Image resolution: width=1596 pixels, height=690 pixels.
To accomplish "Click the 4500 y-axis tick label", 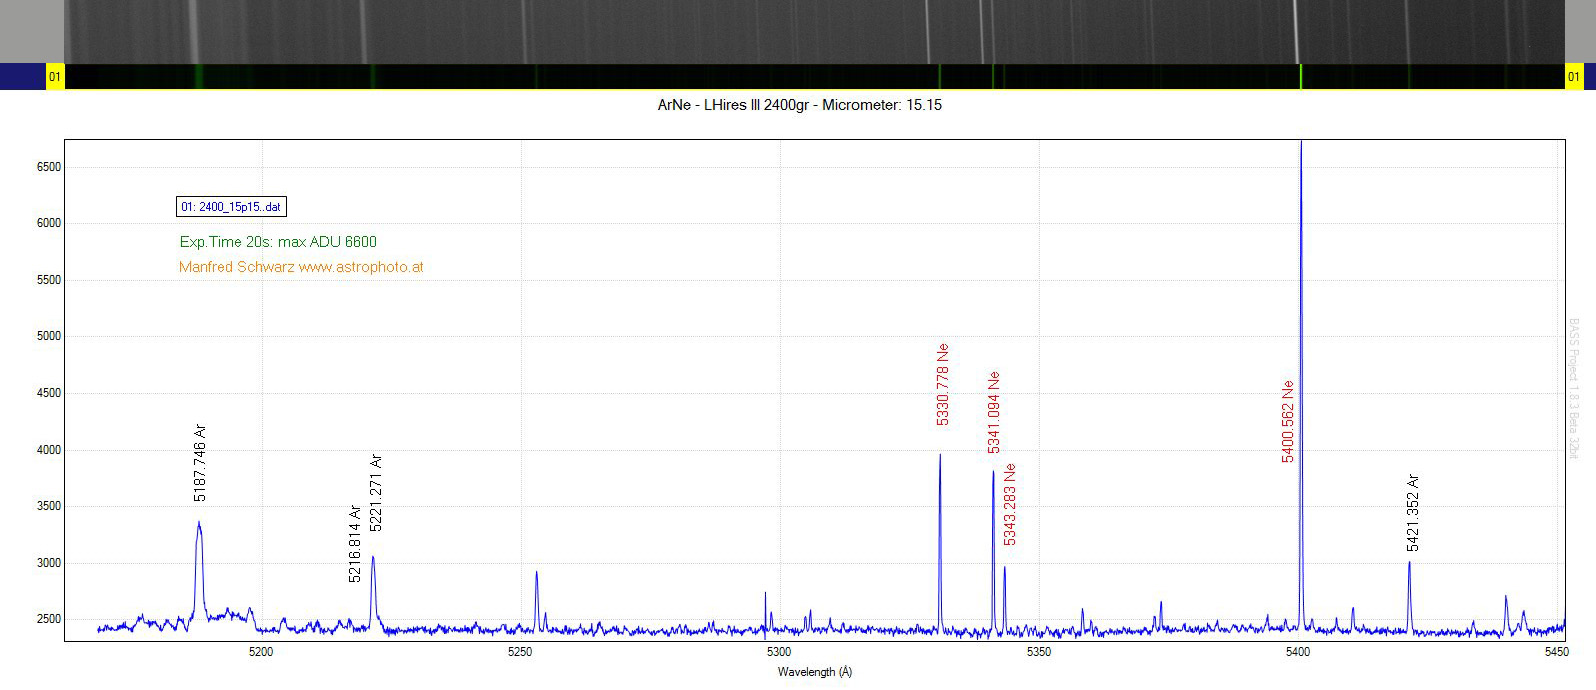I will pos(48,393).
